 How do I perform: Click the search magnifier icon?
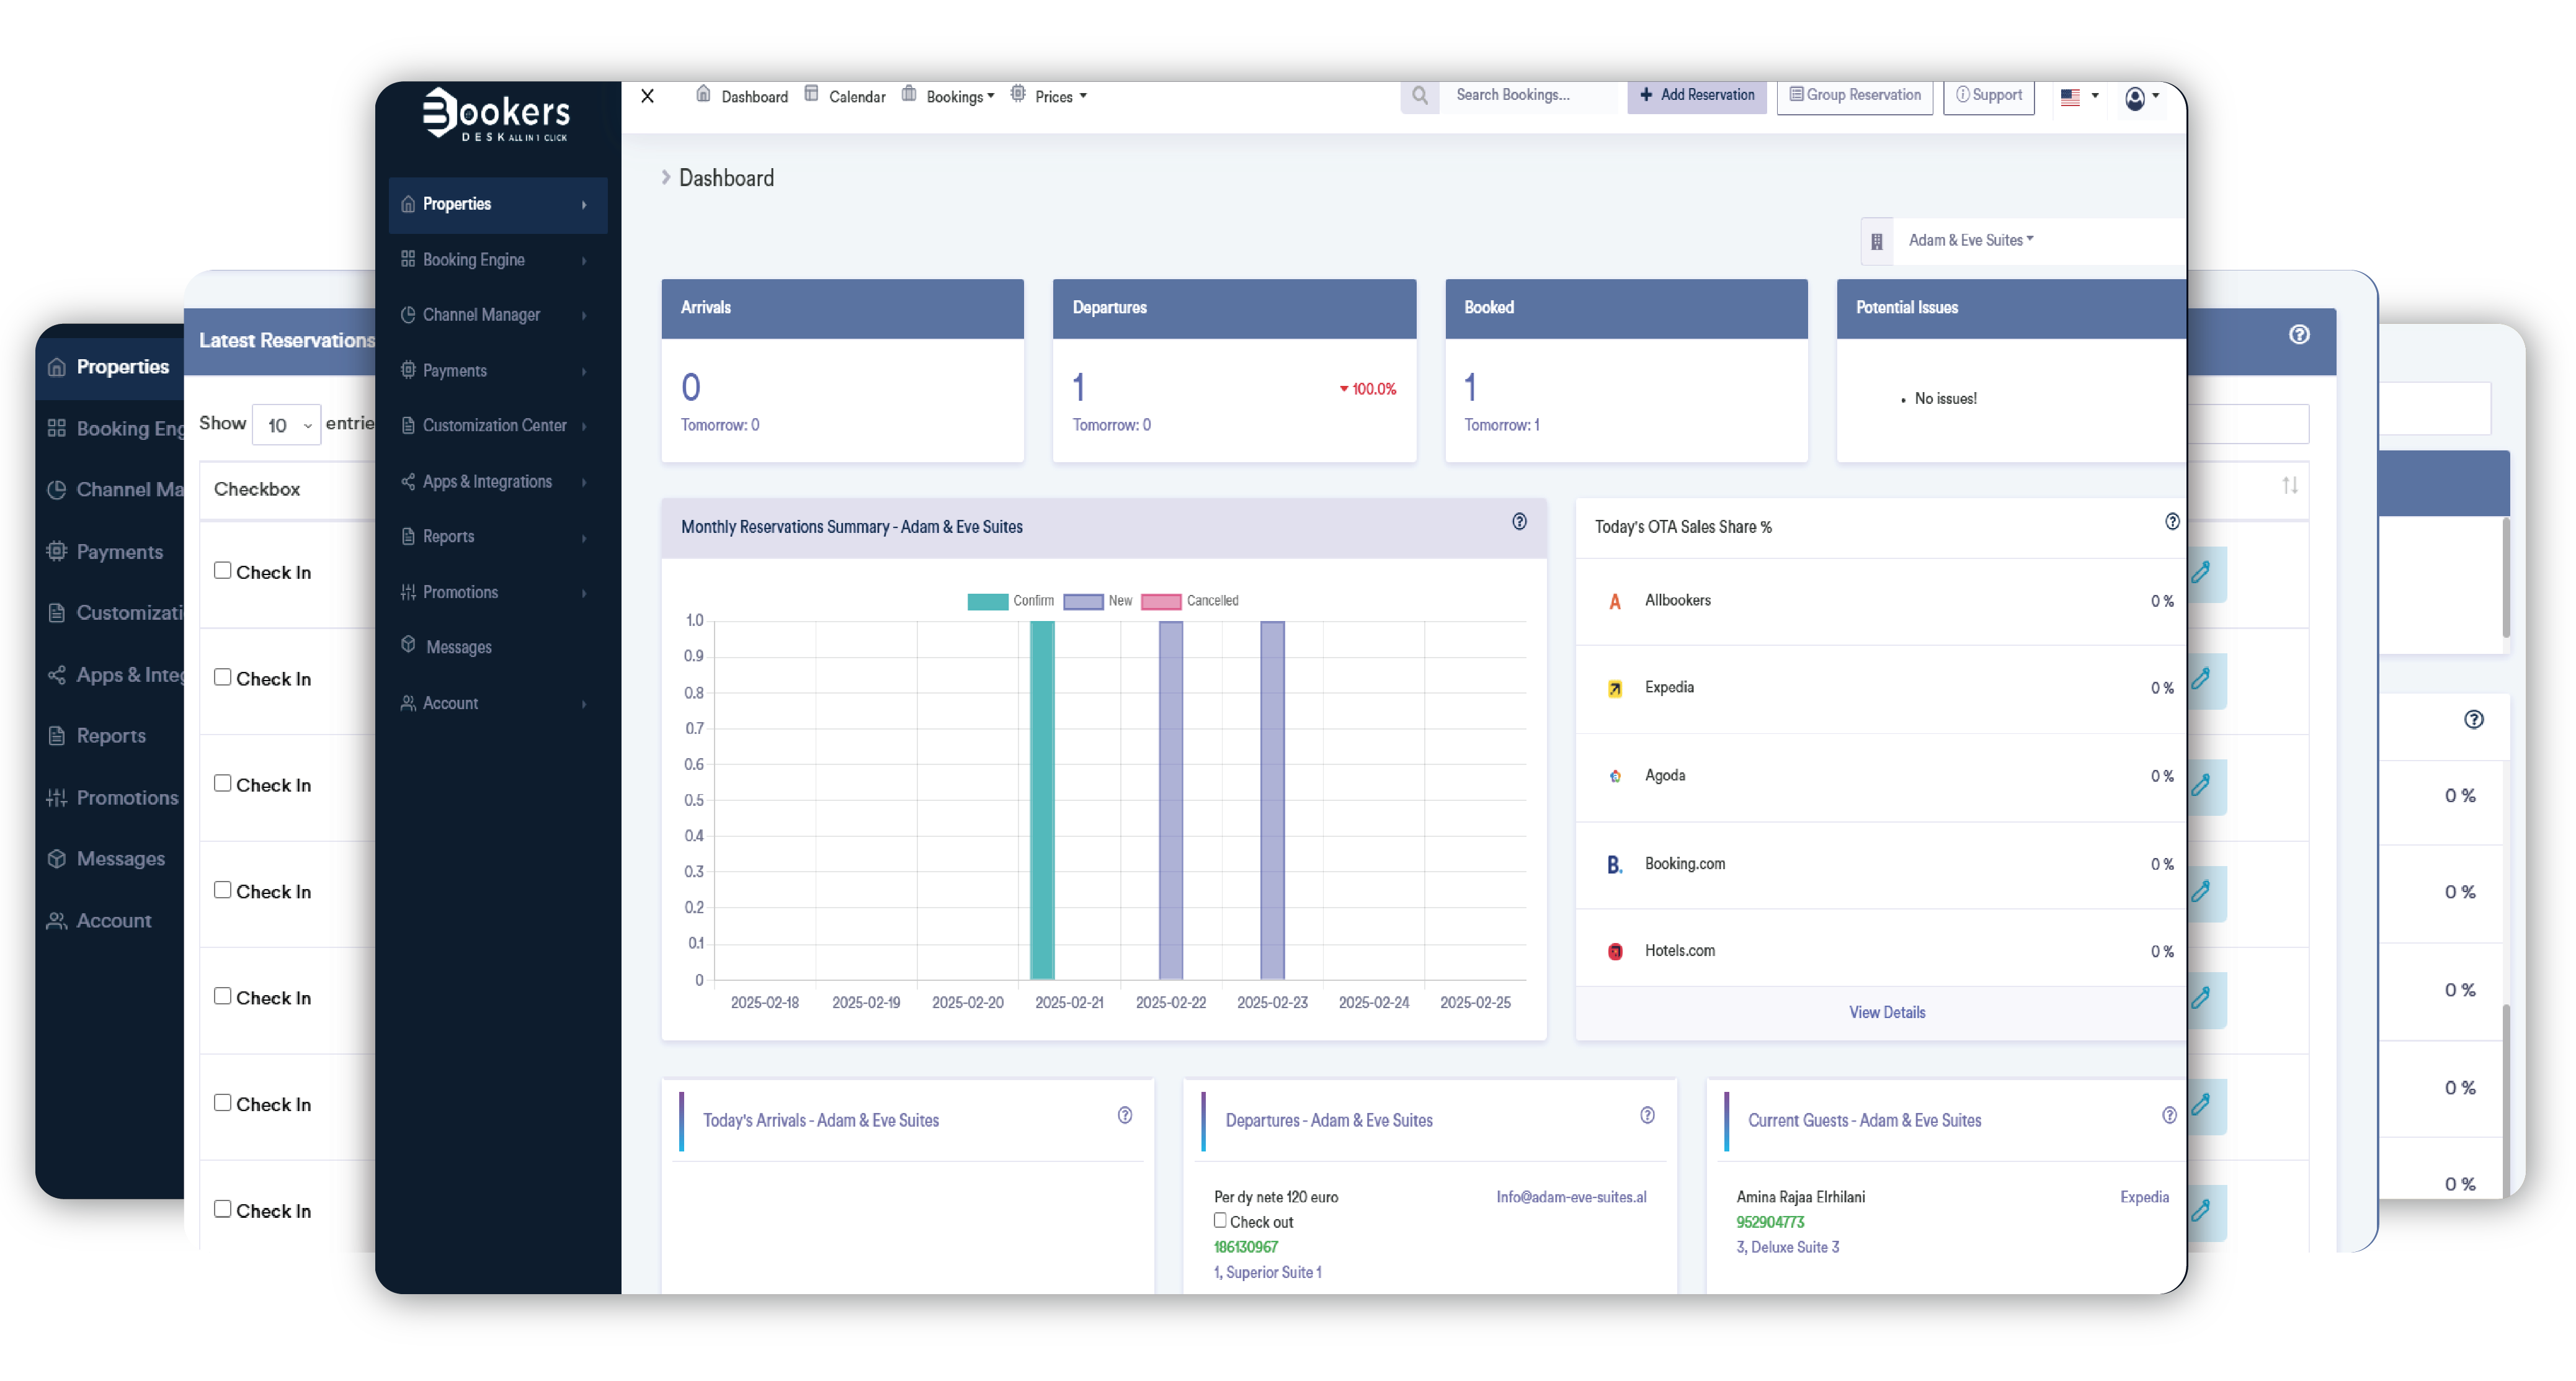(1419, 96)
